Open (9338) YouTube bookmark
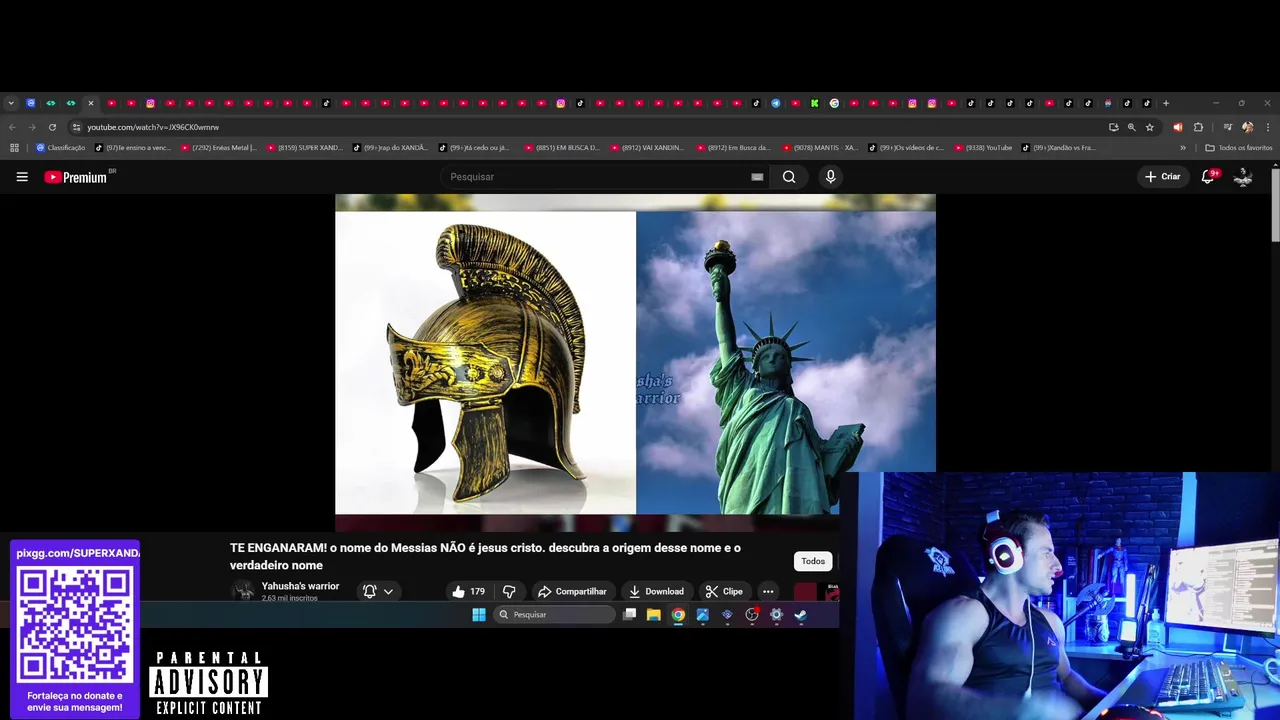Screen dimensions: 1280x720 (x=983, y=148)
